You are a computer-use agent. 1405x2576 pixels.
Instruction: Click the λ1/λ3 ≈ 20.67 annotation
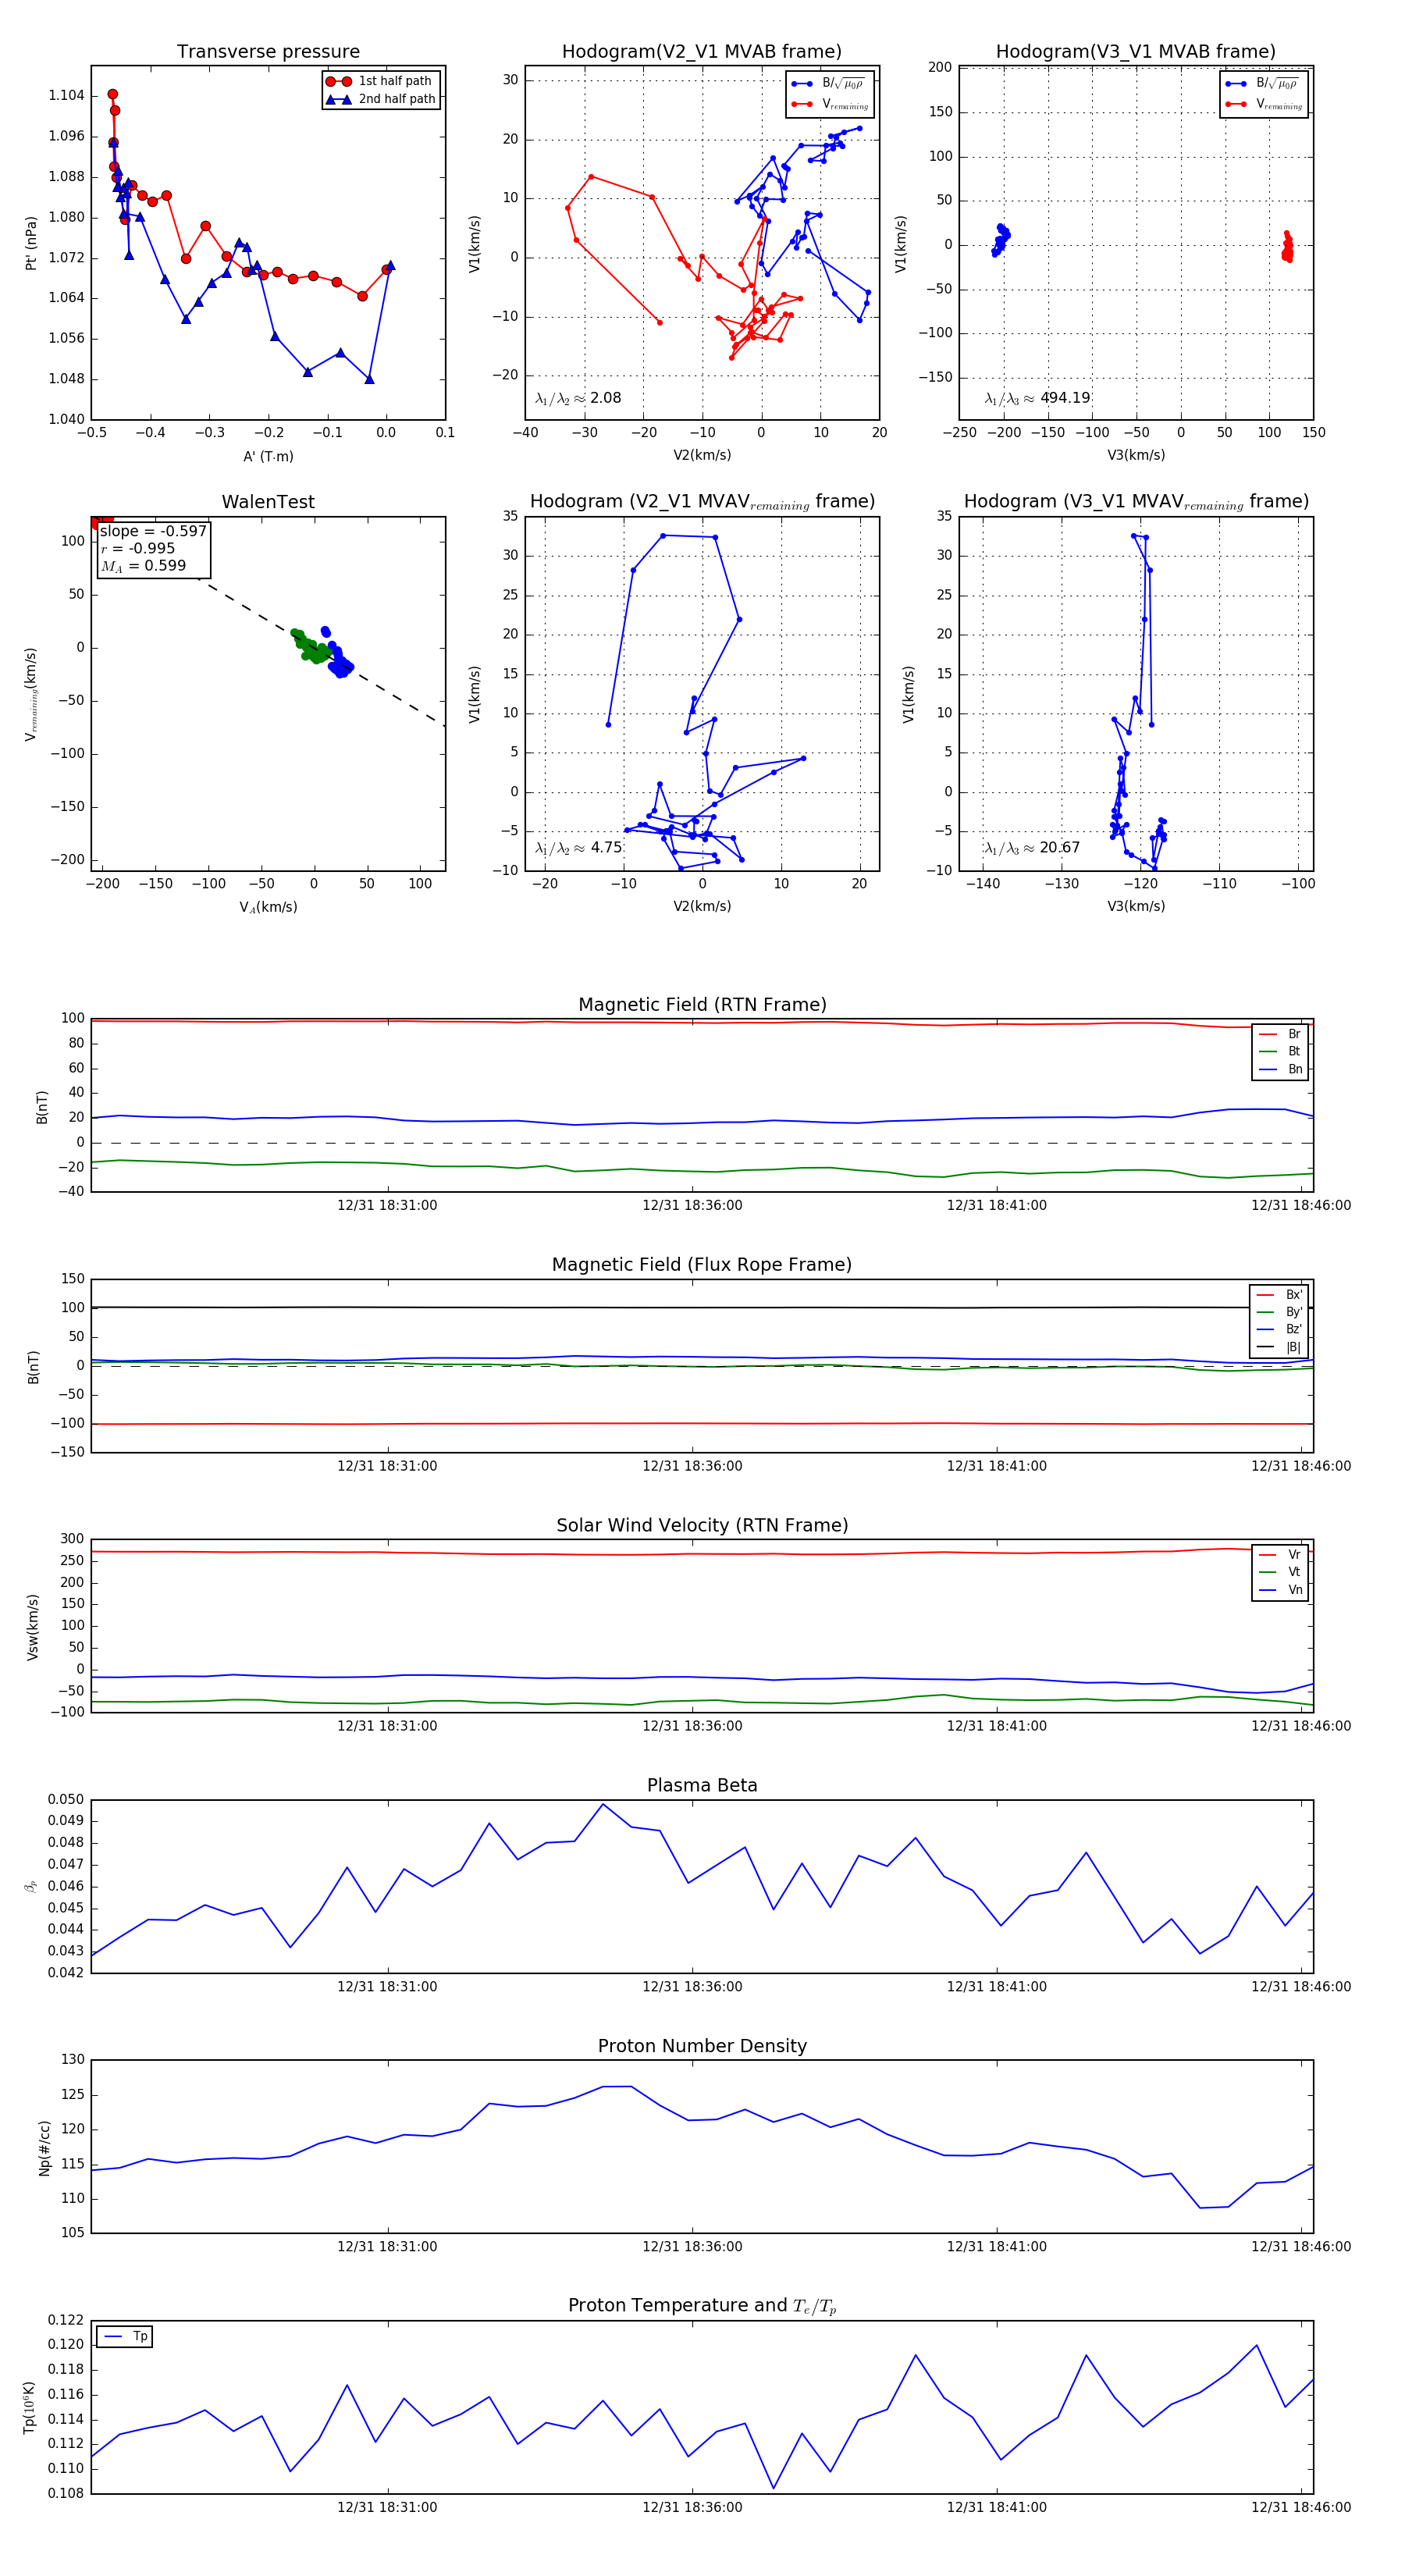[x=1032, y=848]
